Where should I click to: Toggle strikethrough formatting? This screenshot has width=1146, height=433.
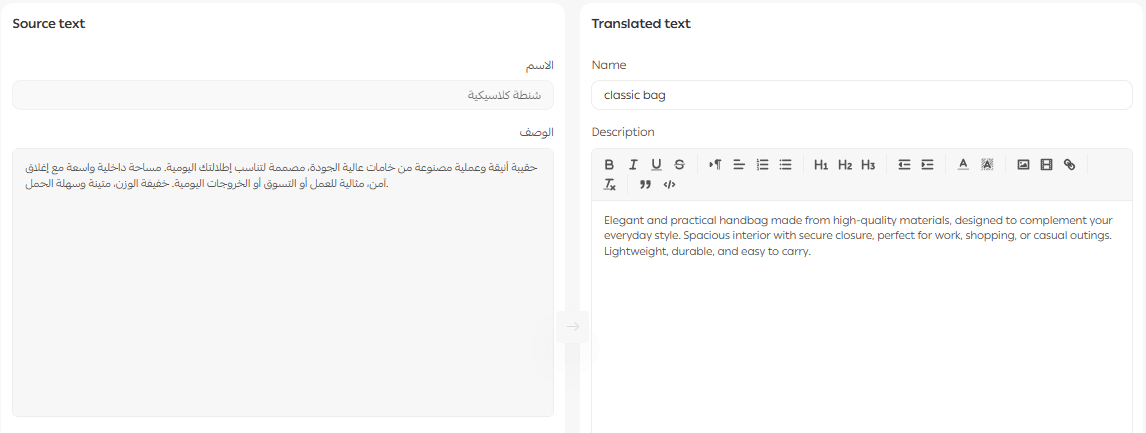tap(680, 165)
